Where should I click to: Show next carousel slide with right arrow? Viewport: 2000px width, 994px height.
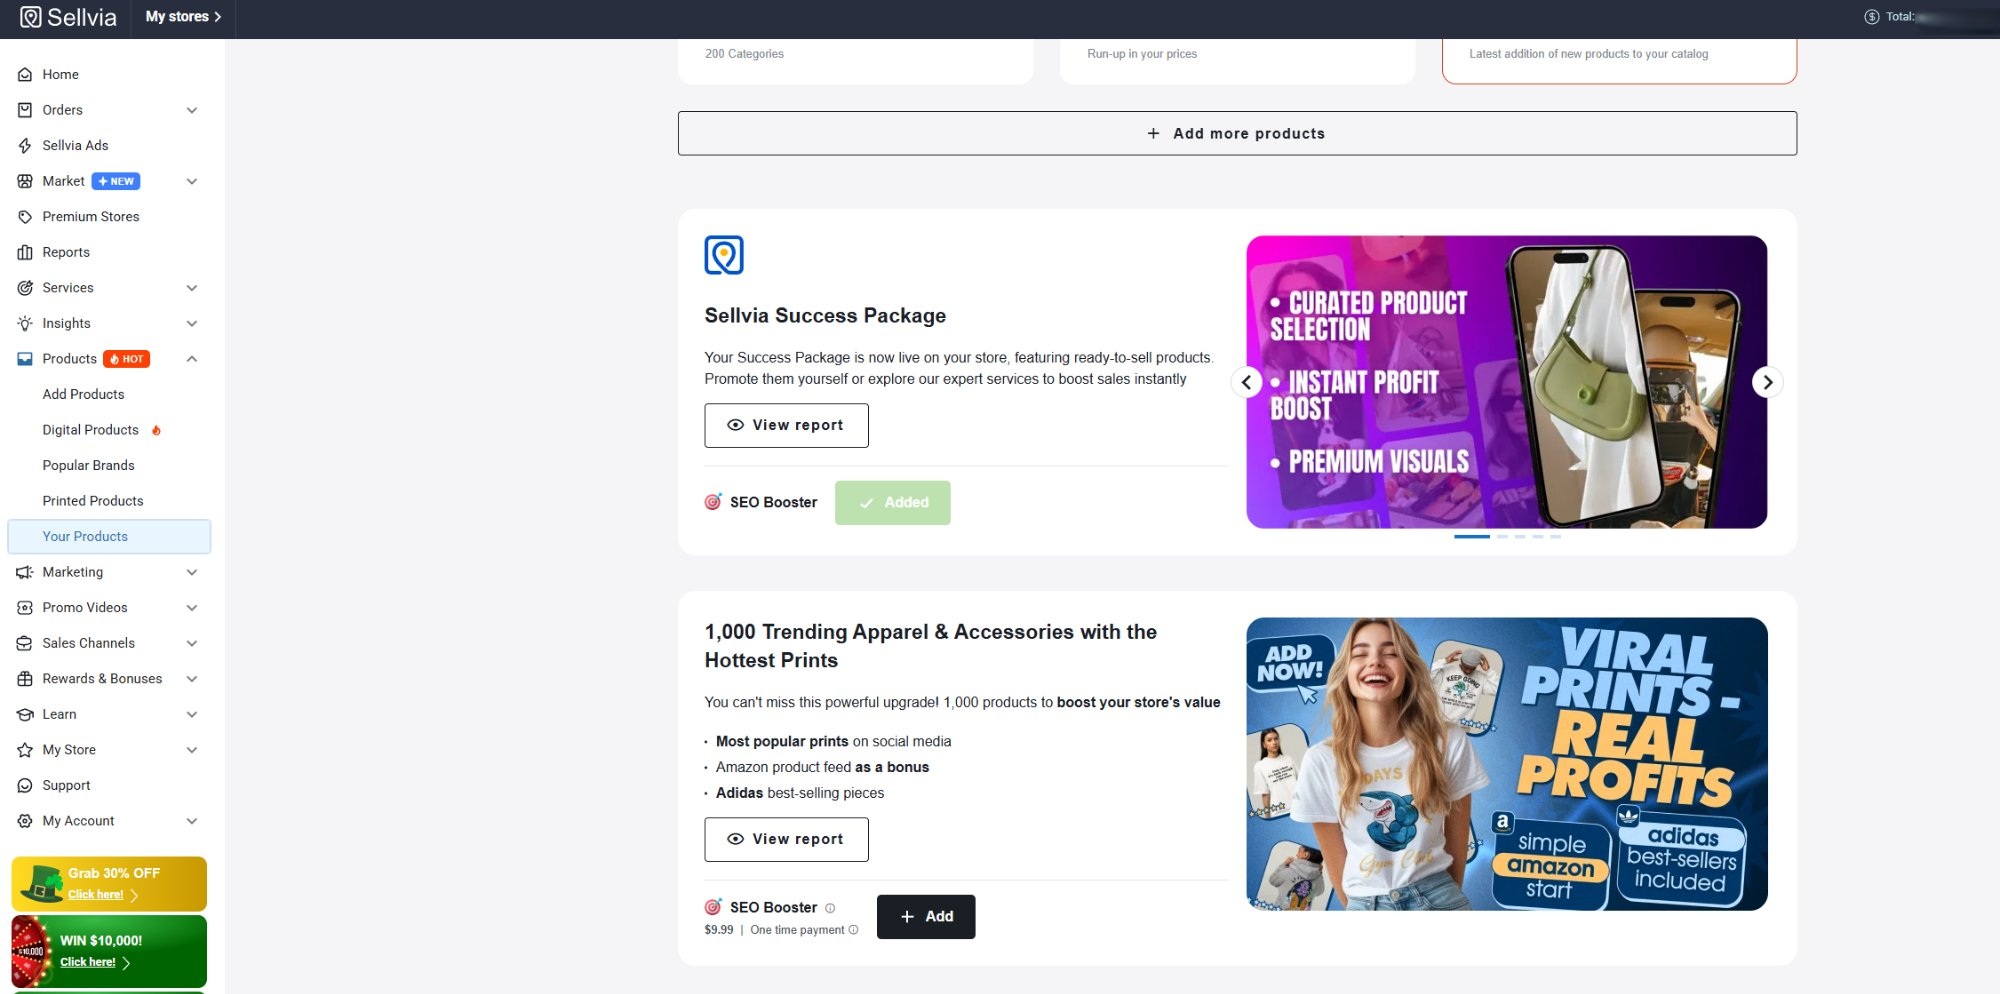tap(1767, 382)
